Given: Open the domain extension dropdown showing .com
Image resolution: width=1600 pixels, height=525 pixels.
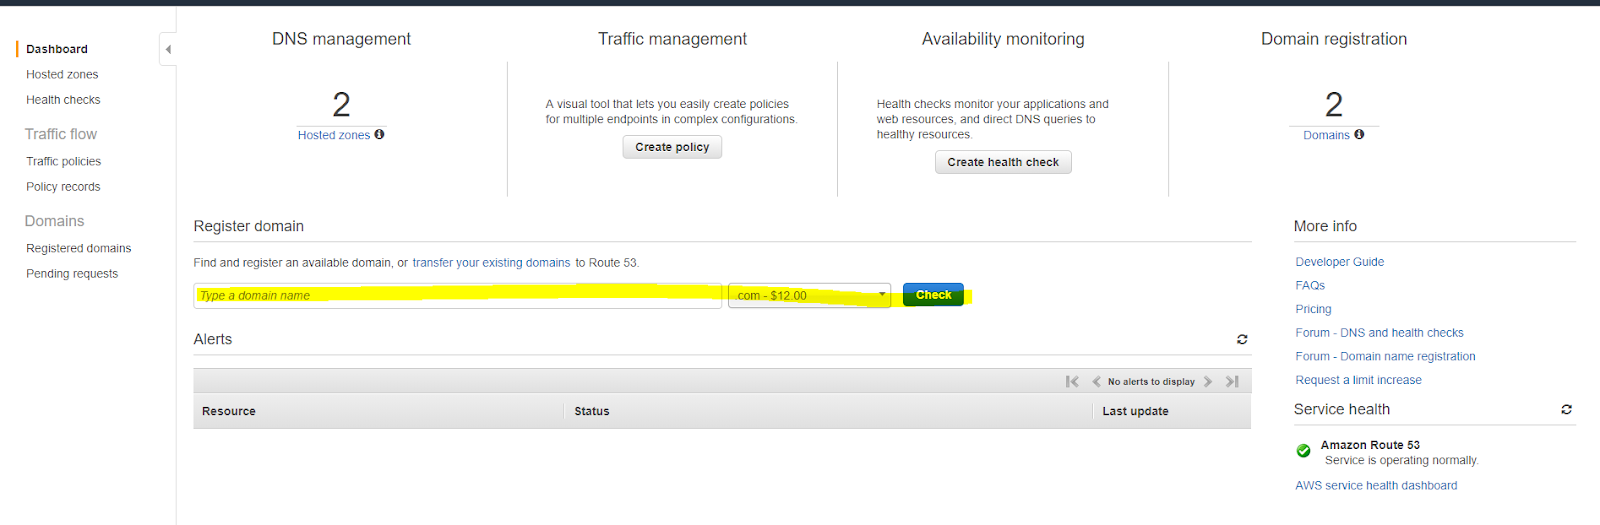Looking at the screenshot, I should [809, 295].
